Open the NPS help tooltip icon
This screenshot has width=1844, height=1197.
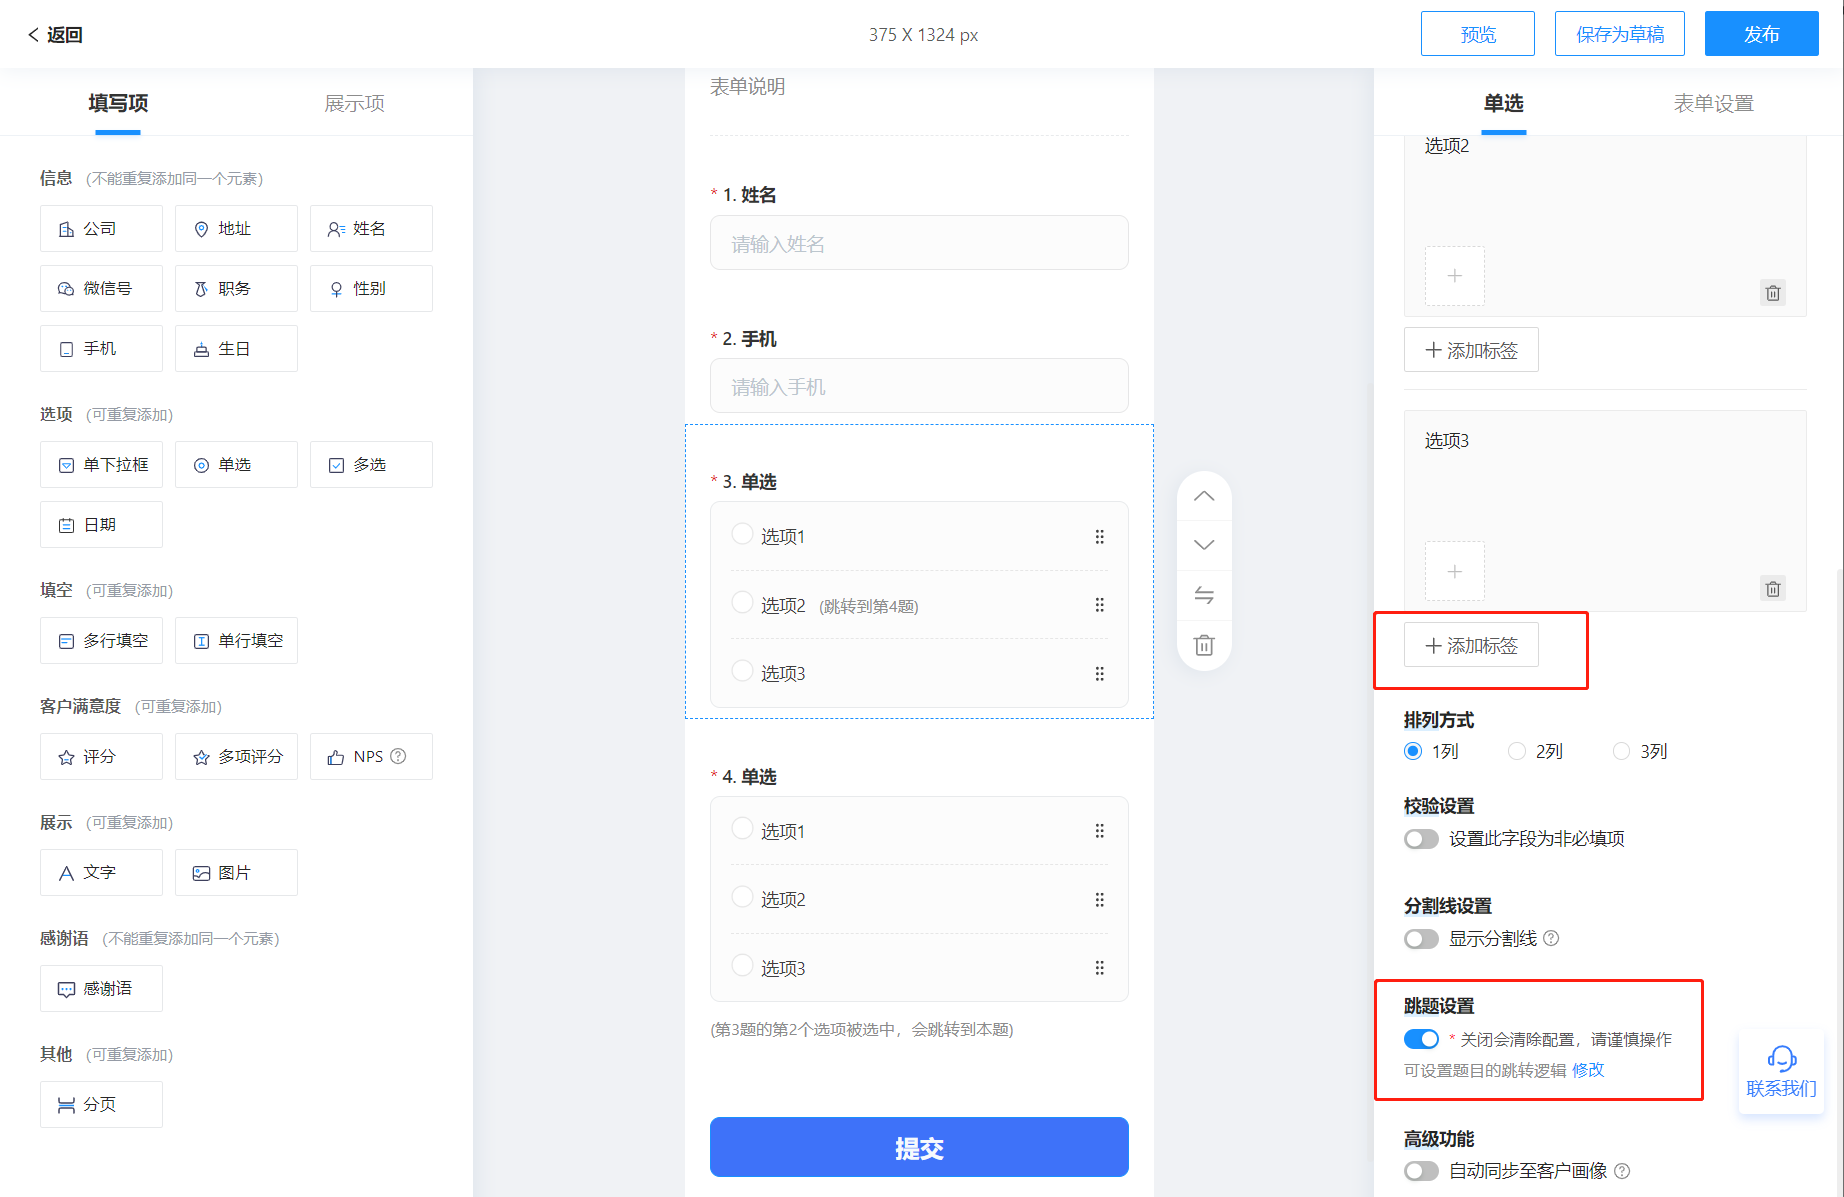pyautogui.click(x=398, y=756)
